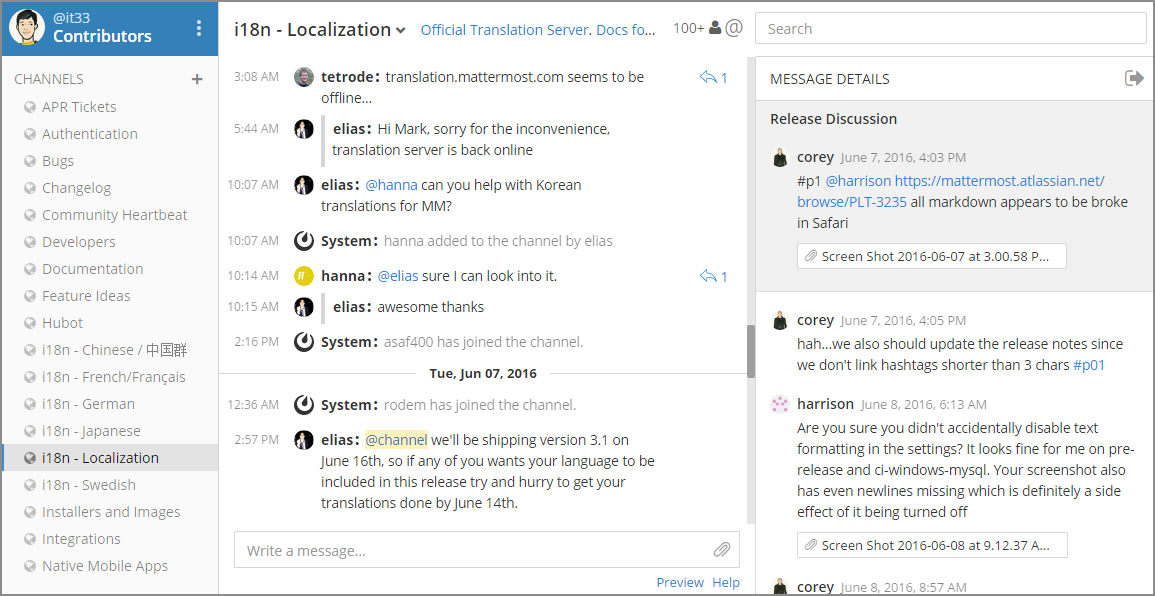Click the @channel mention highlight

(396, 440)
